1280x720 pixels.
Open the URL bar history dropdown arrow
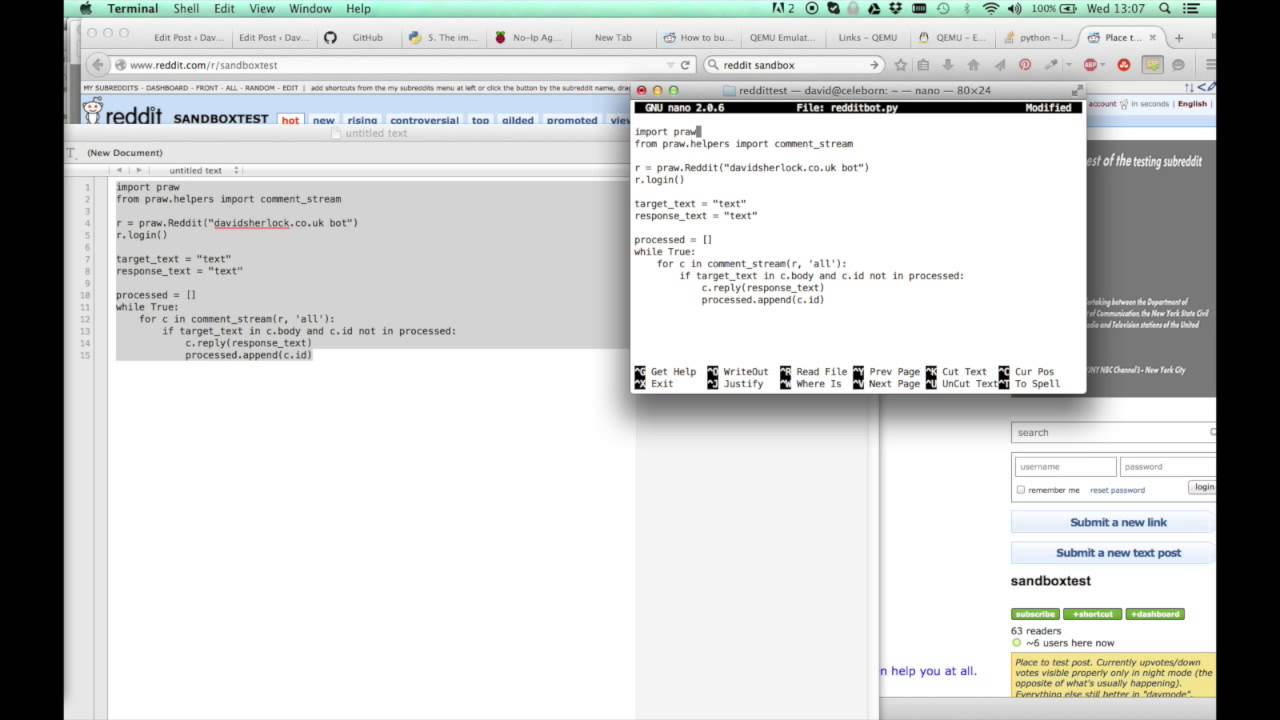click(x=672, y=65)
